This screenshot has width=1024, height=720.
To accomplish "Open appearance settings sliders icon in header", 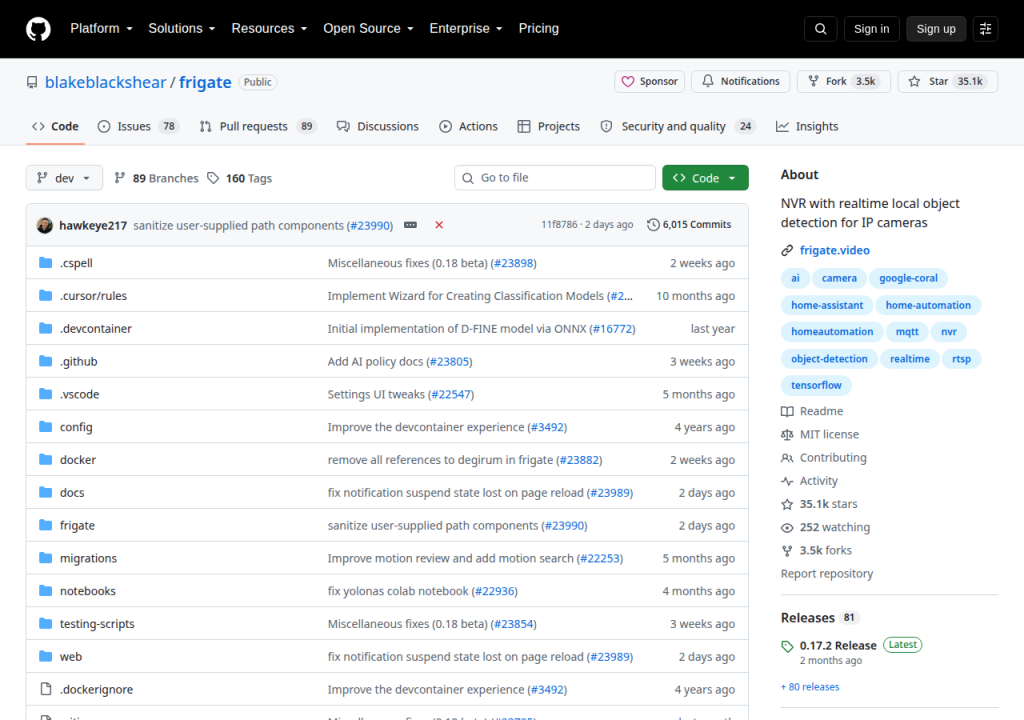I will (985, 29).
